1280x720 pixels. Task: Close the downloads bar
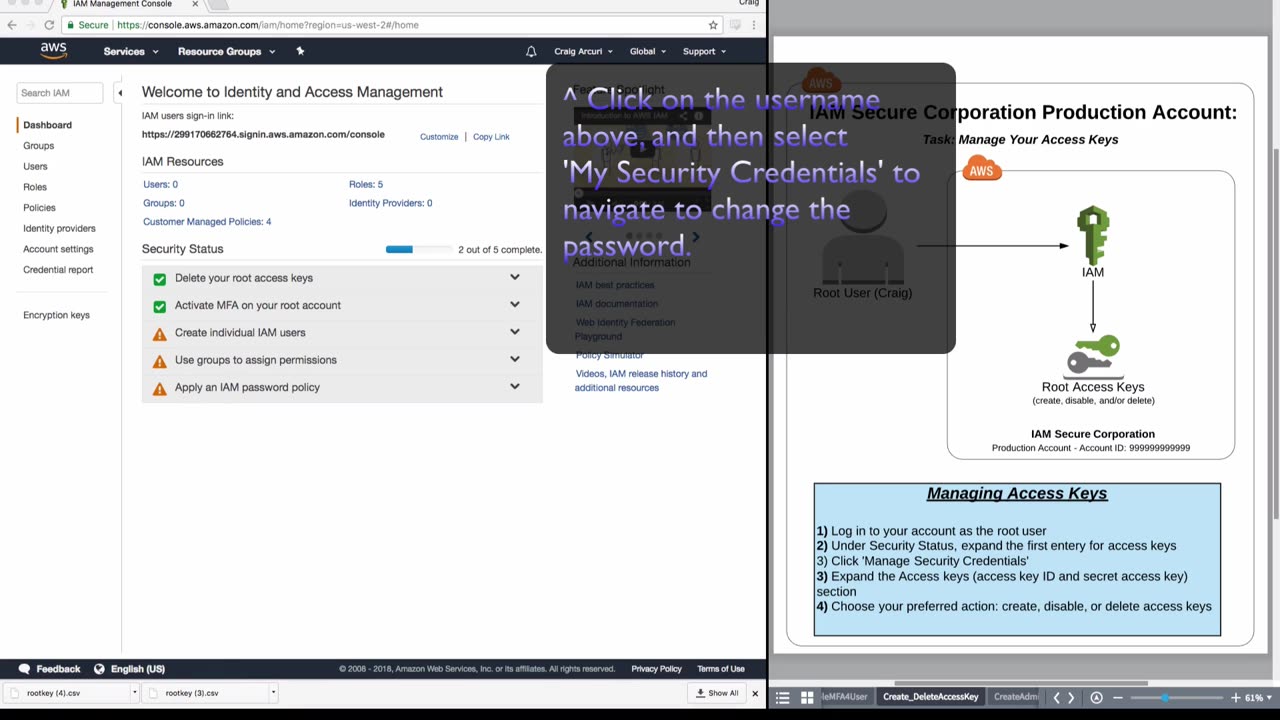(x=755, y=693)
